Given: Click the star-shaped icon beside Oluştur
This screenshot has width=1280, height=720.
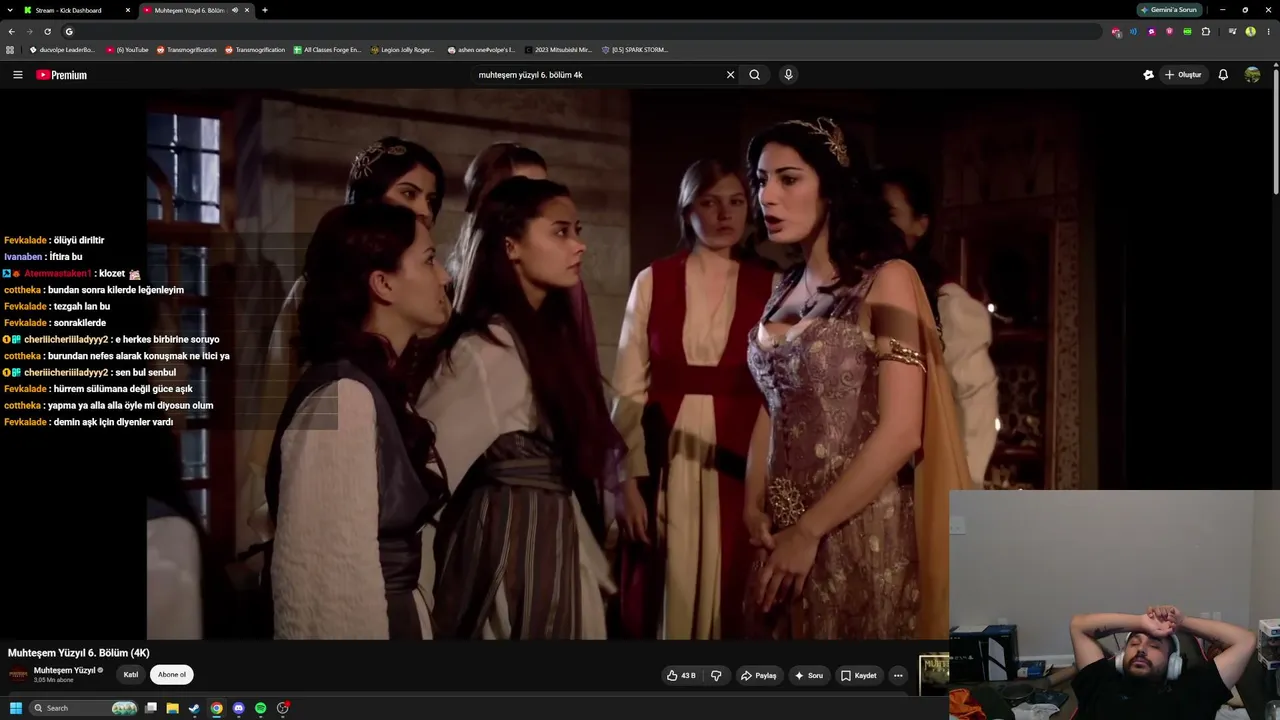Looking at the screenshot, I should (1148, 75).
